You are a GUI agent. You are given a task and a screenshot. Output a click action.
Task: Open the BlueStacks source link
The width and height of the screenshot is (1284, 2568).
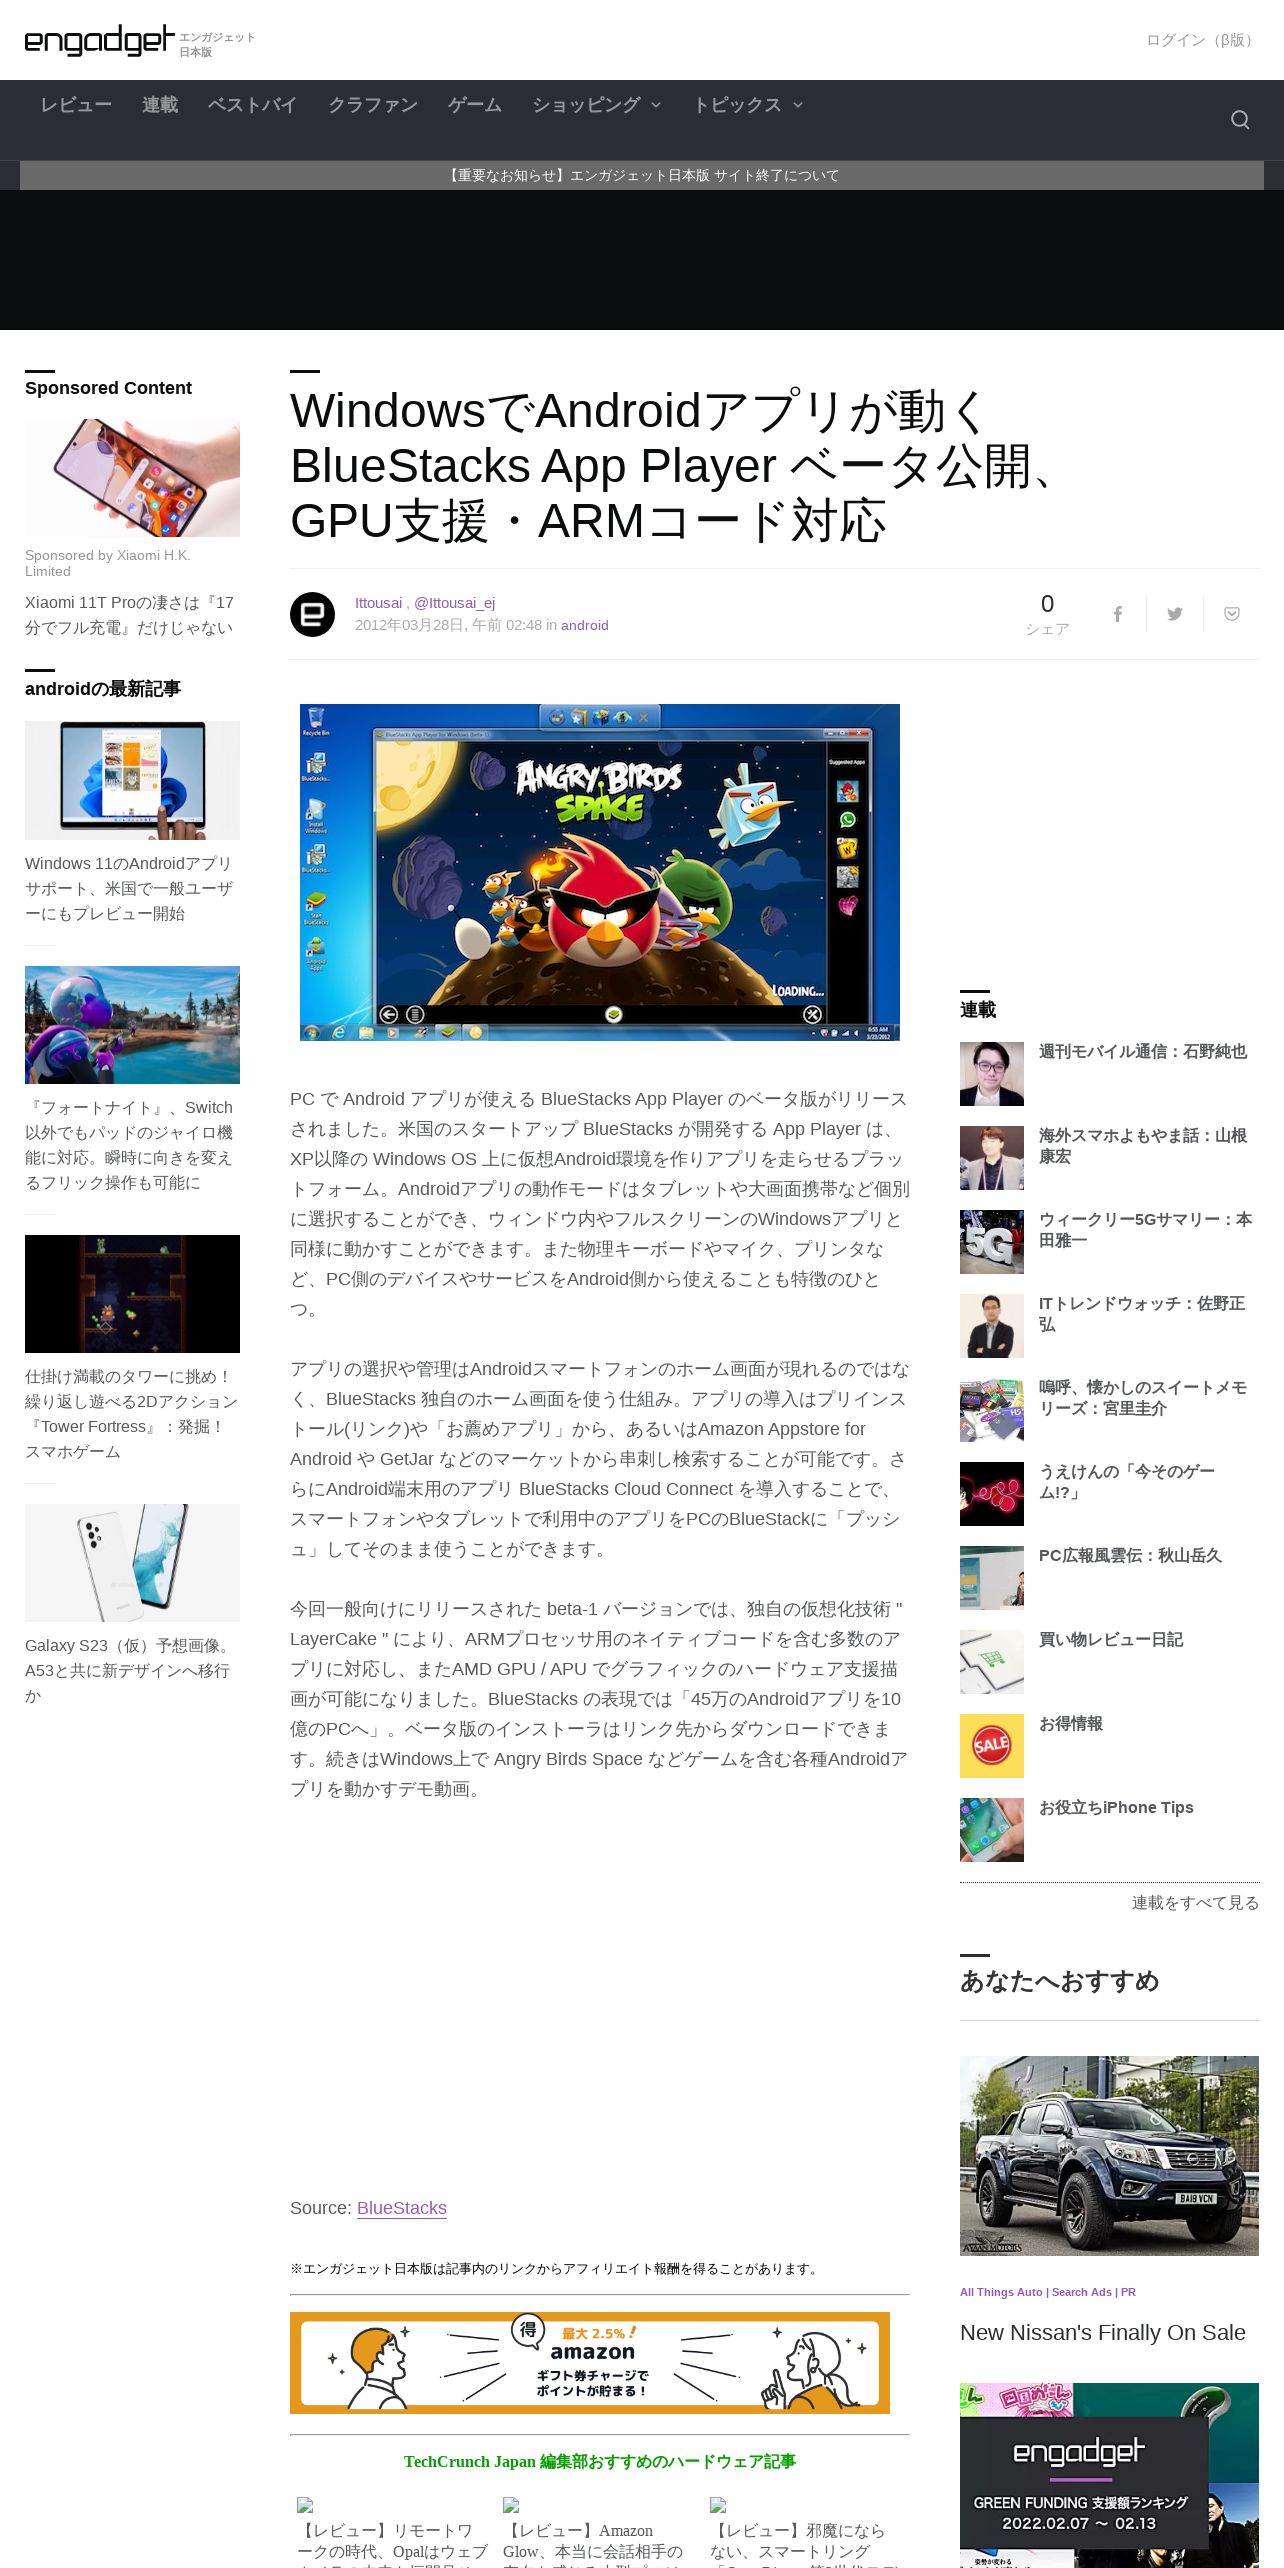402,2208
